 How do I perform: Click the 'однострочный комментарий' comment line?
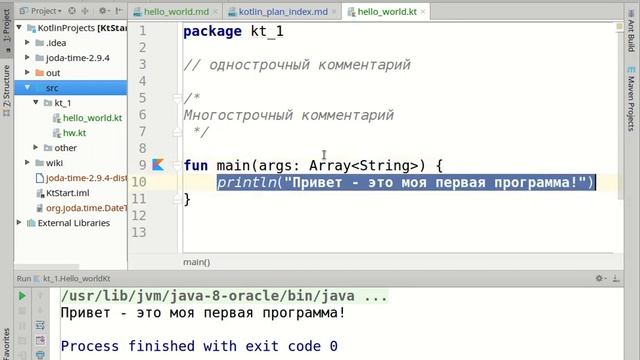point(297,64)
